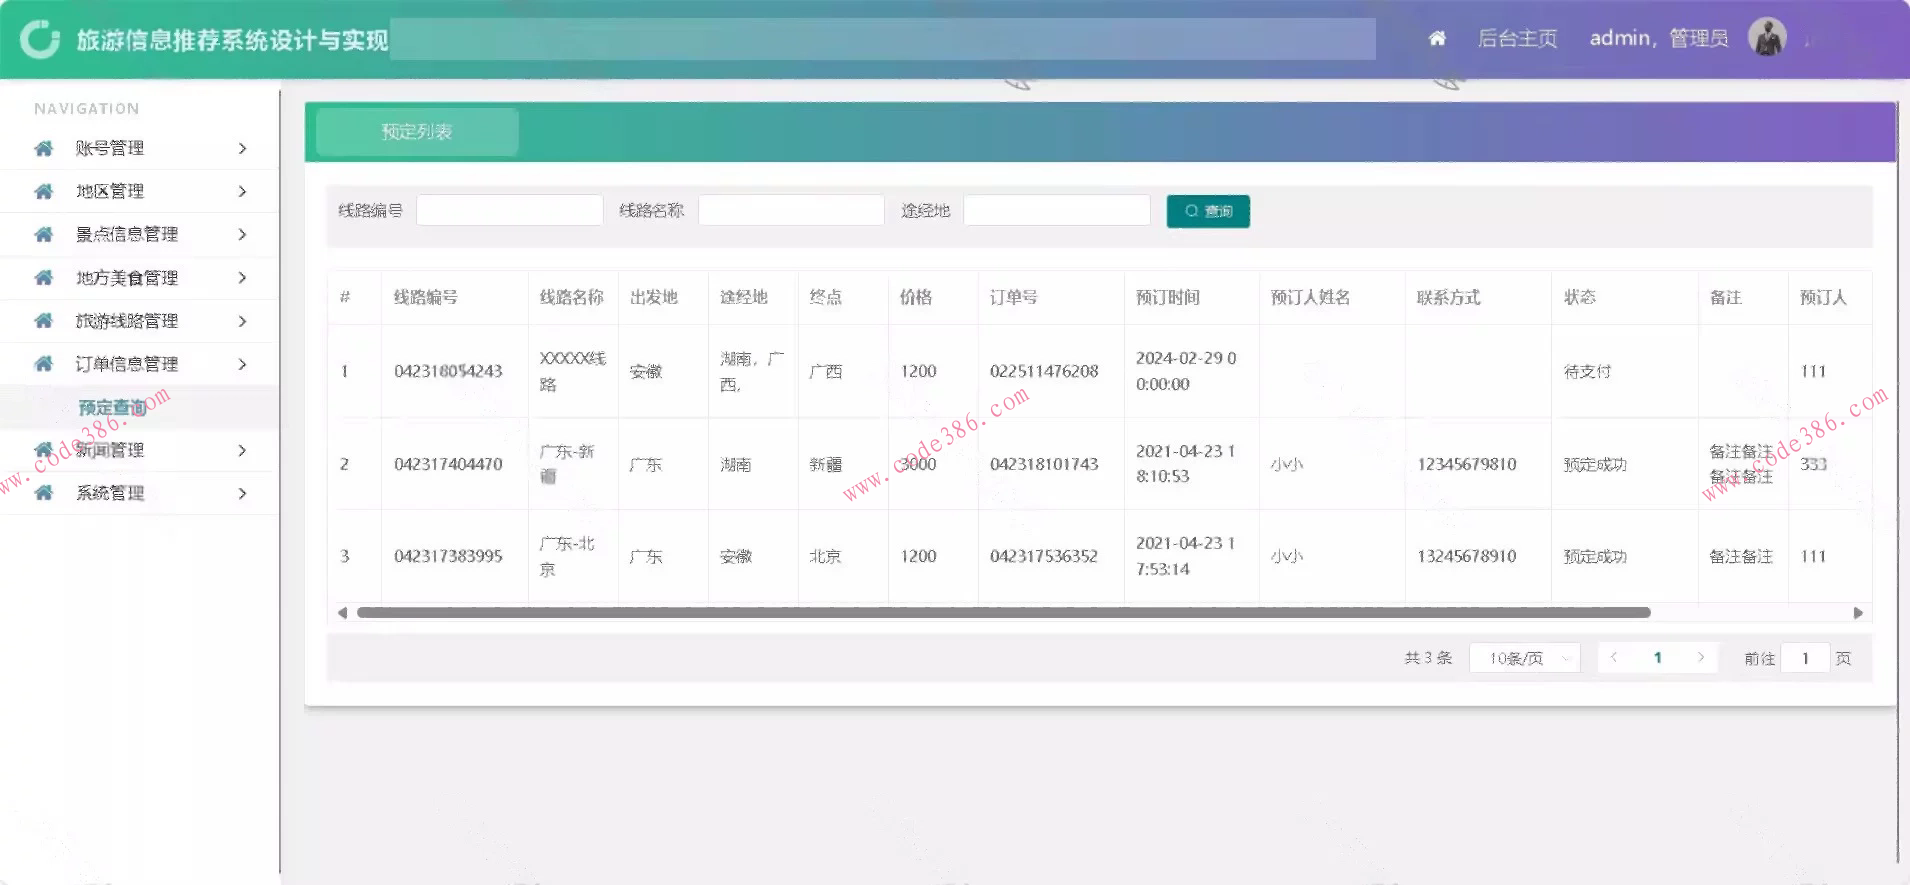Viewport: 1910px width, 885px height.
Task: Open 系统管理 in the sidebar
Action: tap(110, 493)
